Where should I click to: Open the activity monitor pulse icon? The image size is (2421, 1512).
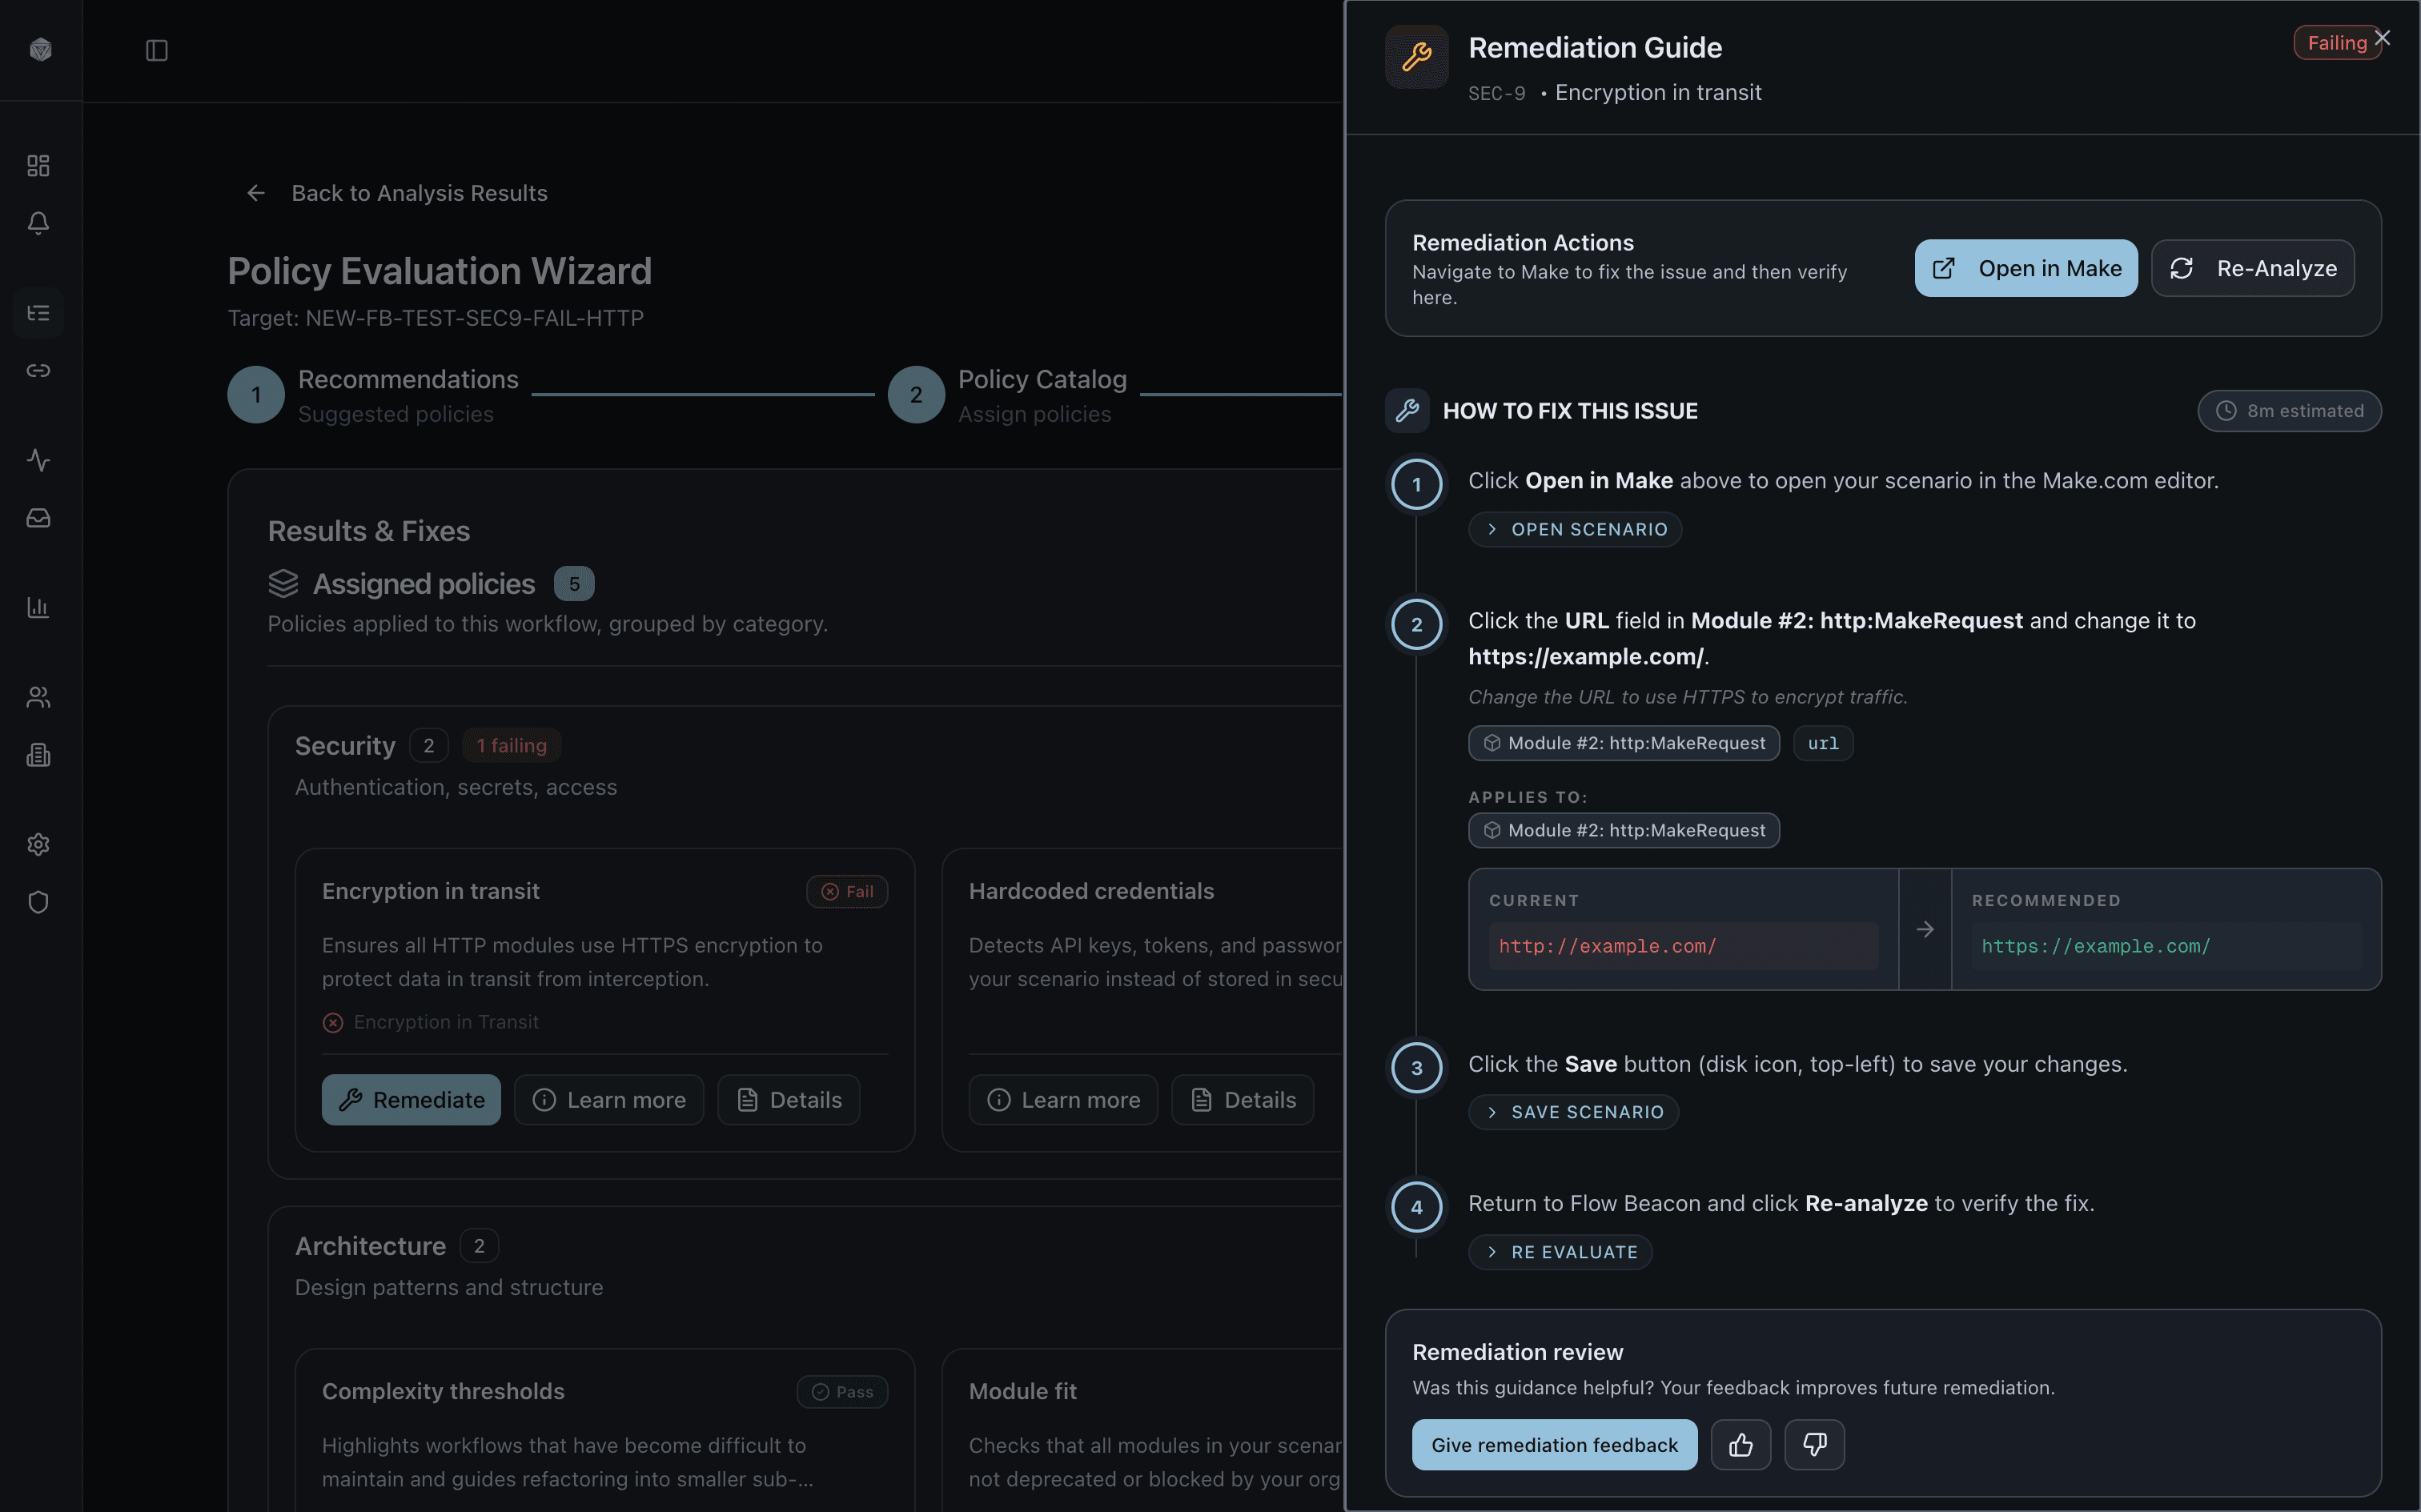[38, 461]
